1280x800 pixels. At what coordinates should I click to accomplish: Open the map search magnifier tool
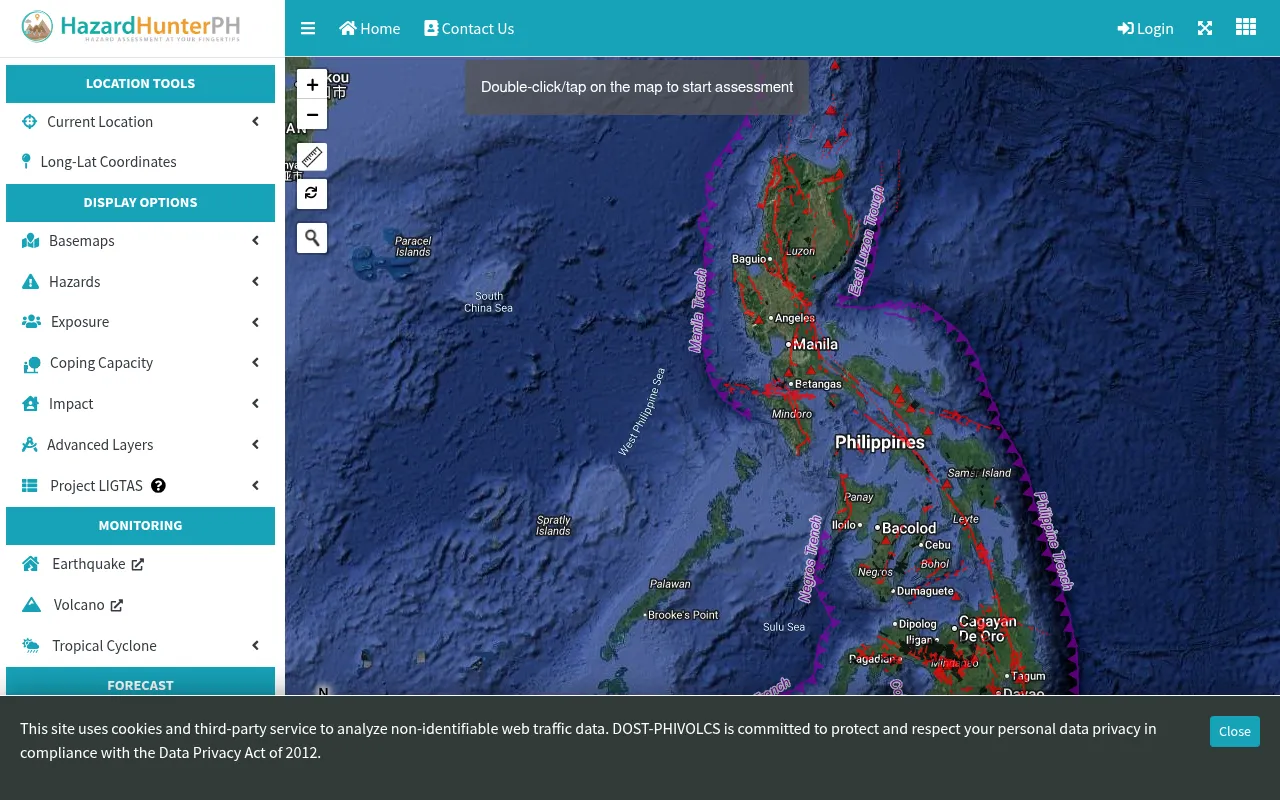pyautogui.click(x=312, y=238)
